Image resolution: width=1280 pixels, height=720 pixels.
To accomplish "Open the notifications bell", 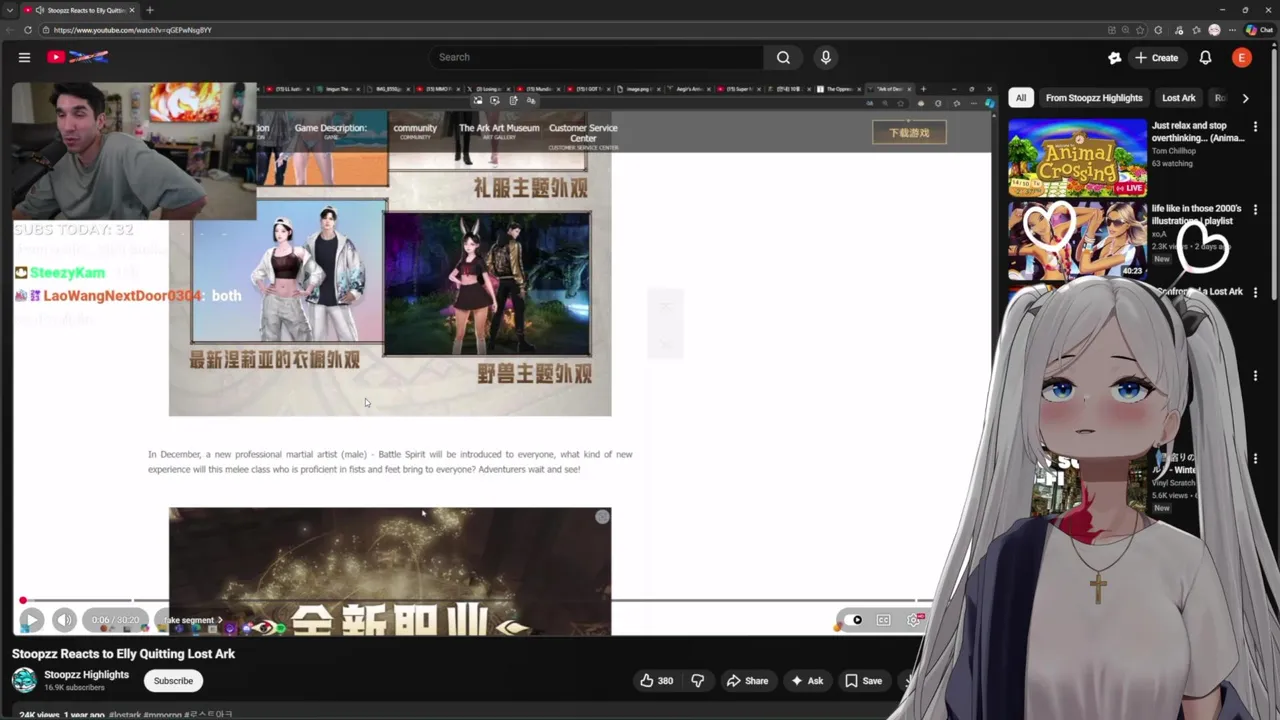I will coord(1205,58).
